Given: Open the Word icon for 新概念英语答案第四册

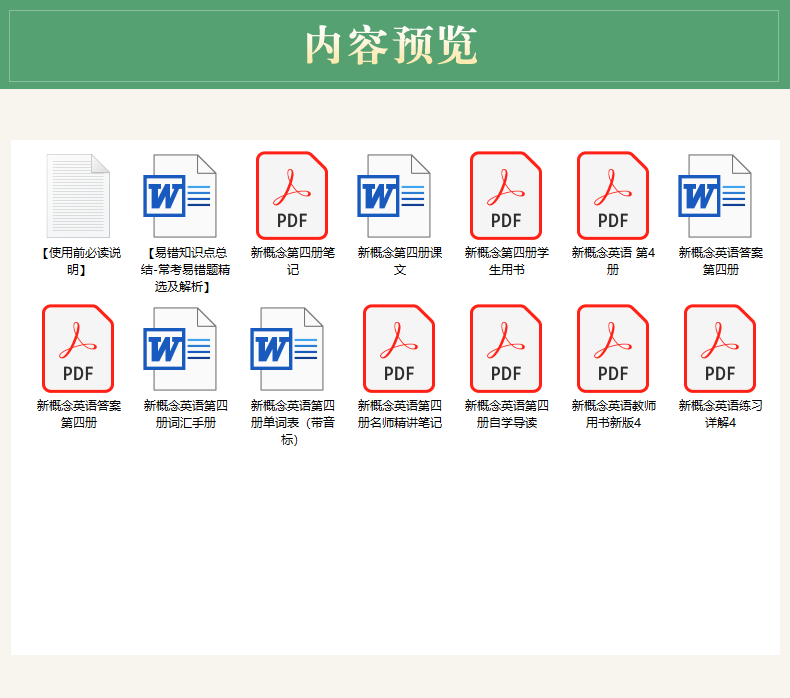Looking at the screenshot, I should pos(715,196).
